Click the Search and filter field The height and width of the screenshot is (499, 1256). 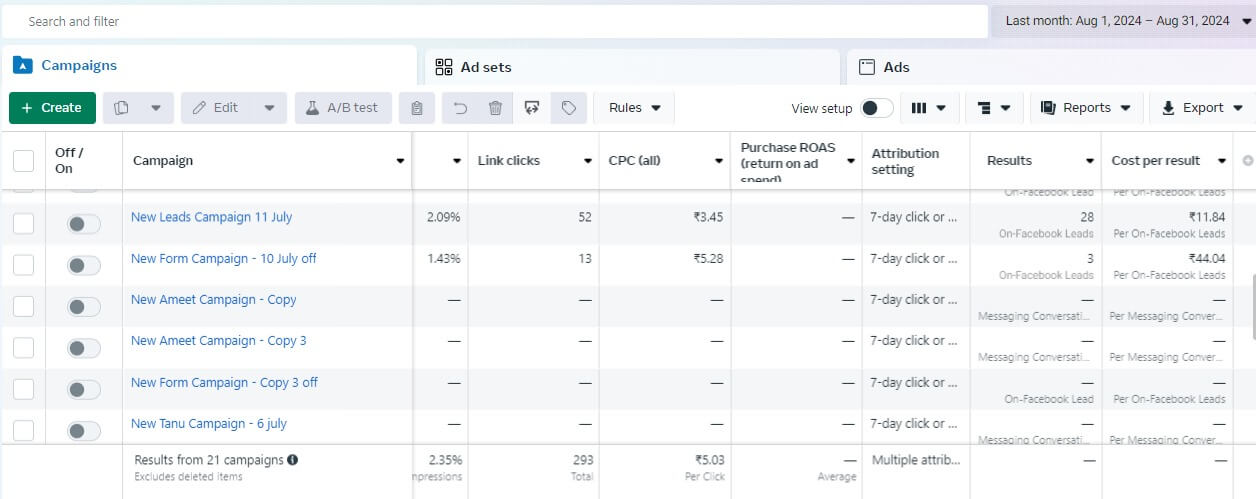coord(495,21)
